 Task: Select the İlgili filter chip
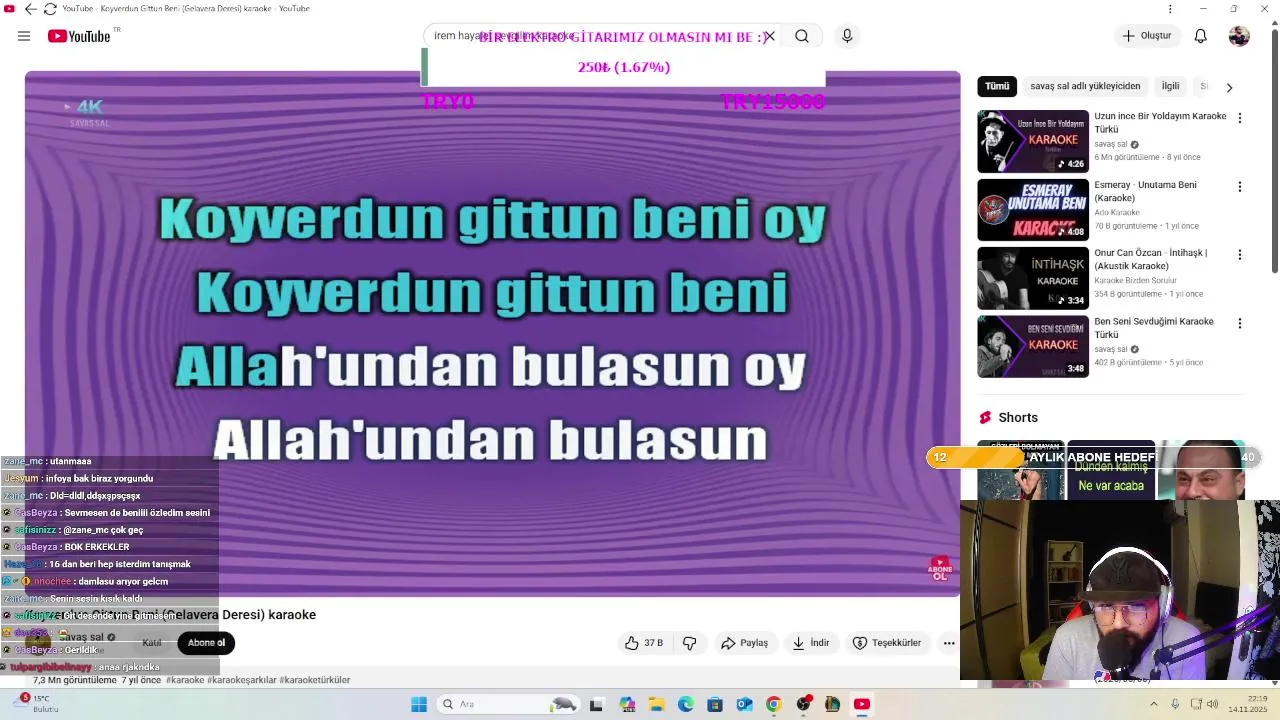(1170, 86)
